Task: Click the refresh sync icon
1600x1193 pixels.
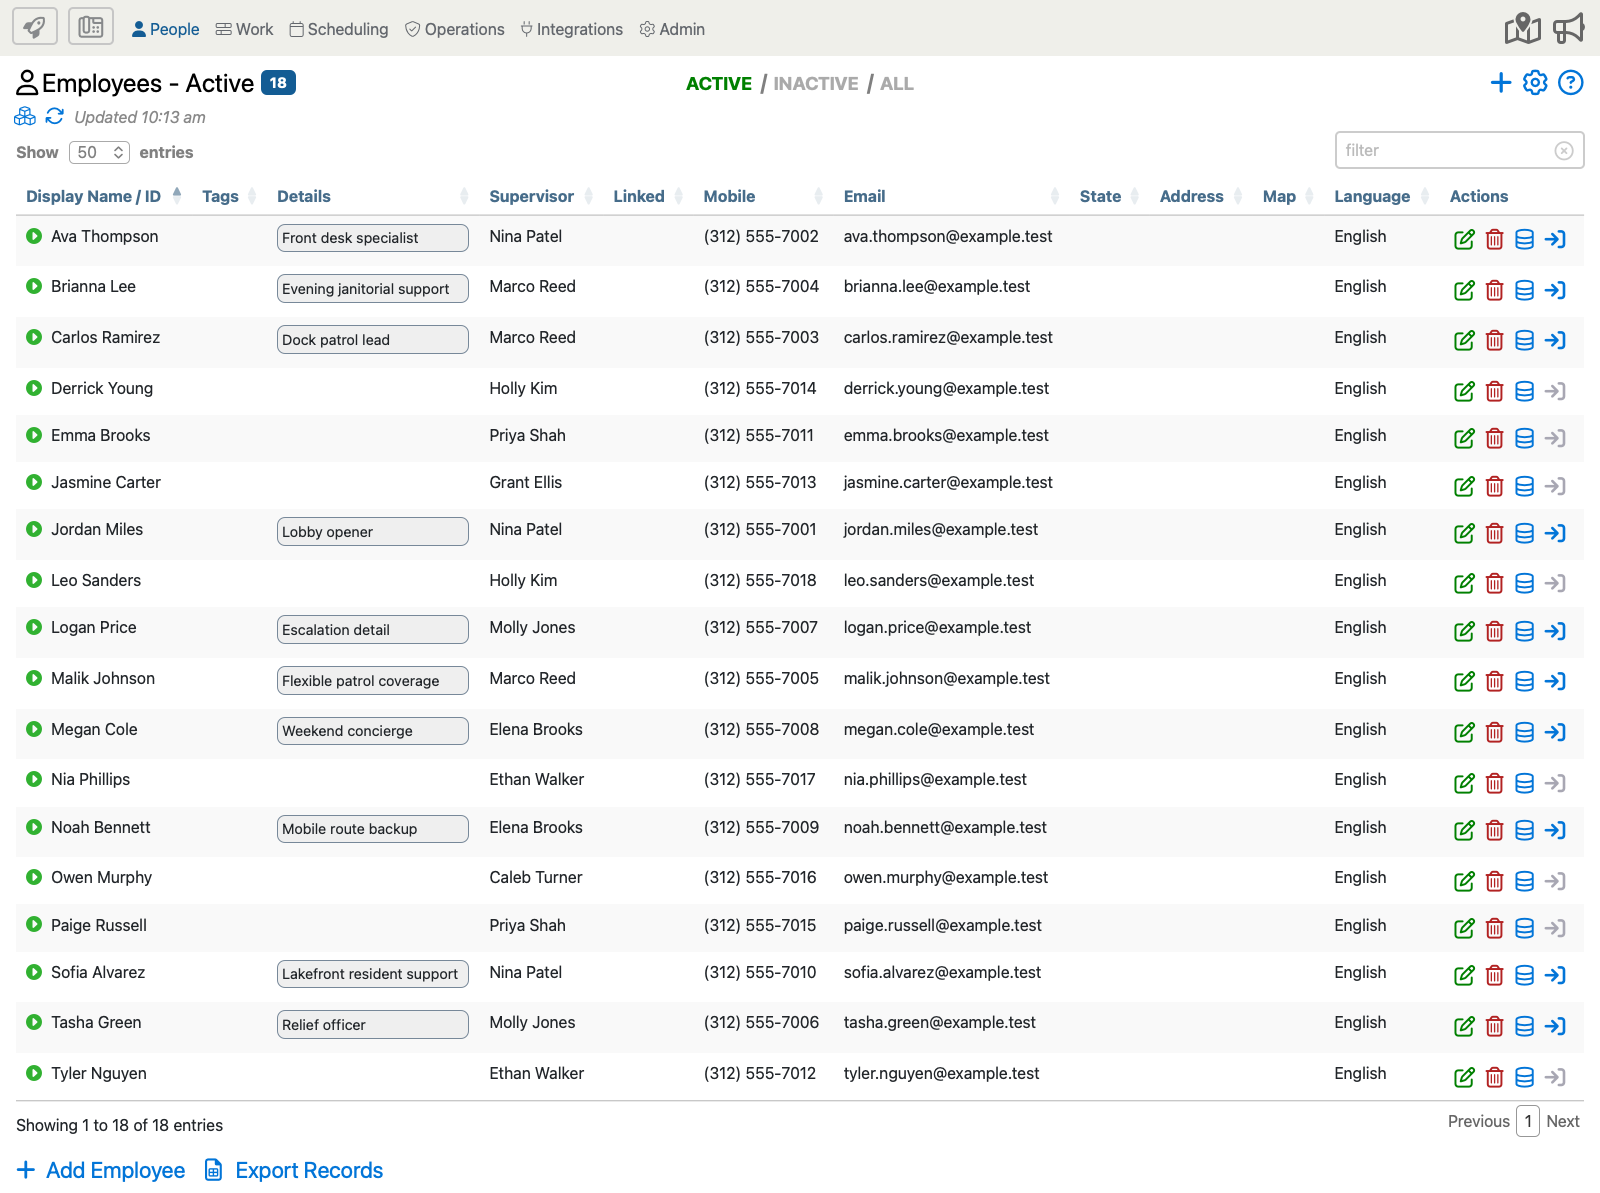Action: [55, 117]
